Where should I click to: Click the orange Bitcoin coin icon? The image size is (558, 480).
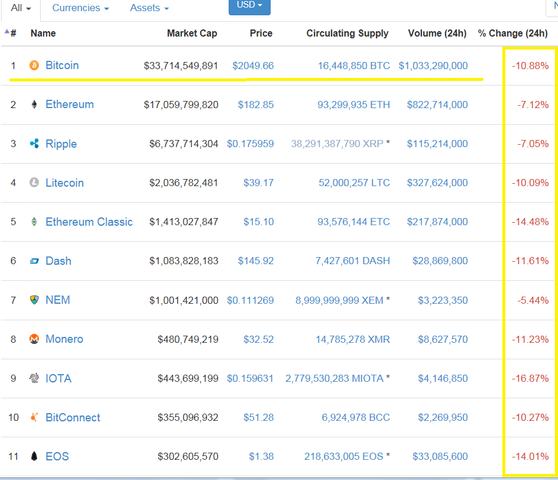click(34, 65)
